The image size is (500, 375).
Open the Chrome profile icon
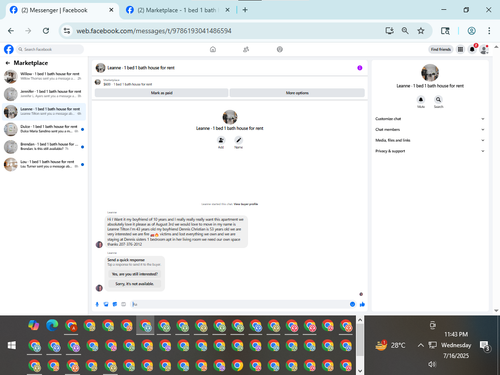pos(471,31)
